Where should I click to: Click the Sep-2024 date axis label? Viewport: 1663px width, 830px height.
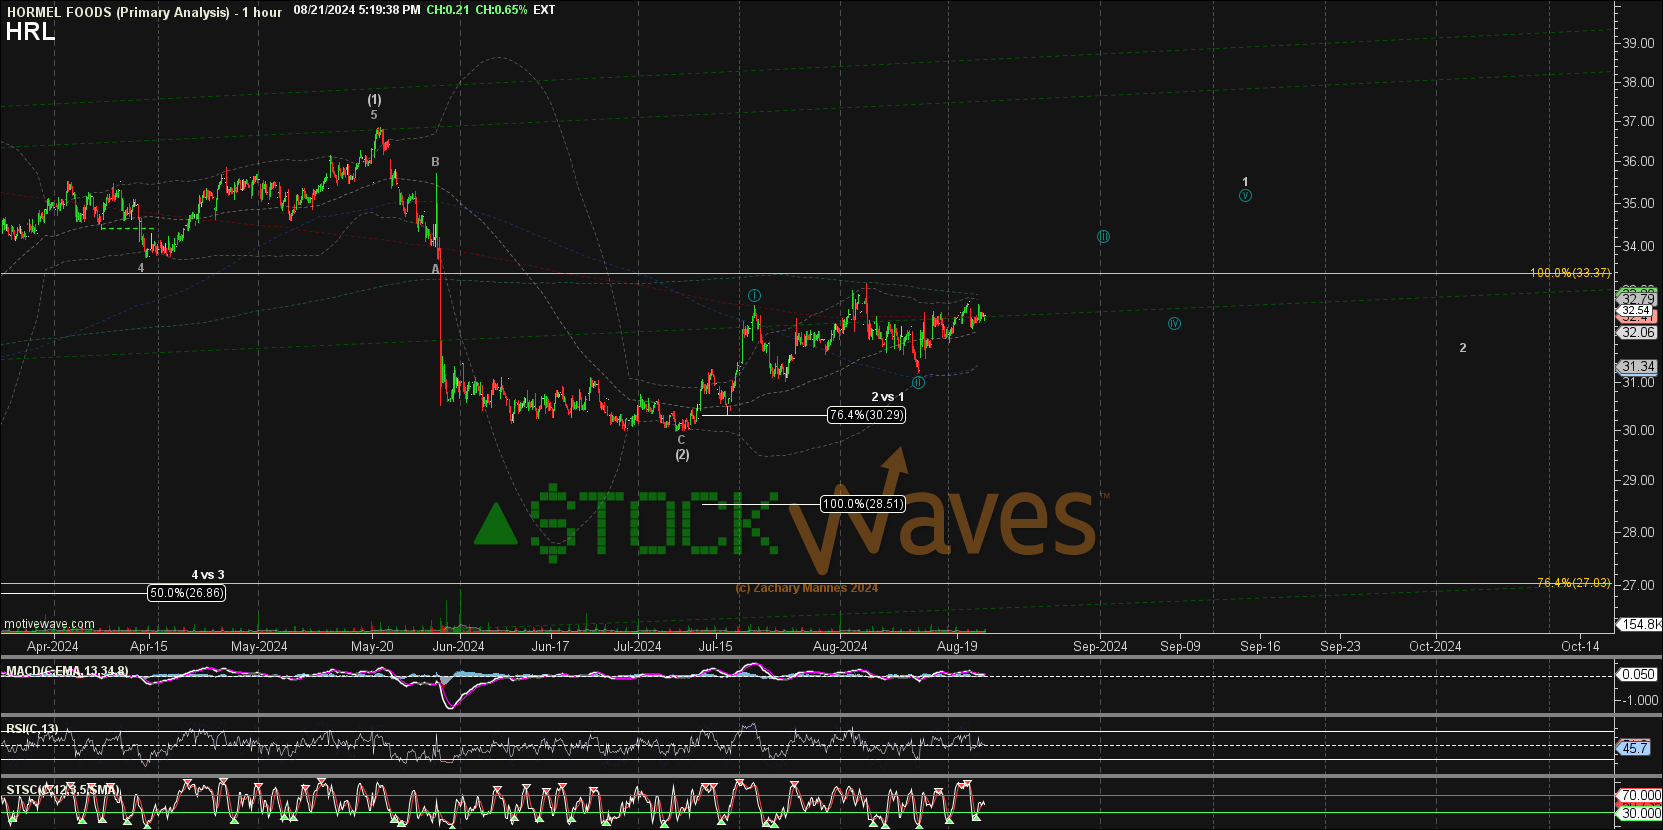(1100, 646)
